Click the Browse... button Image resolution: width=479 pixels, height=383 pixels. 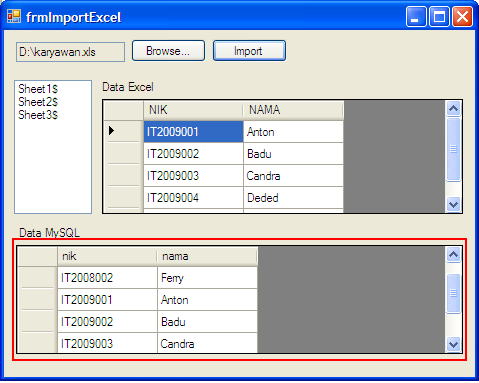pyautogui.click(x=168, y=51)
